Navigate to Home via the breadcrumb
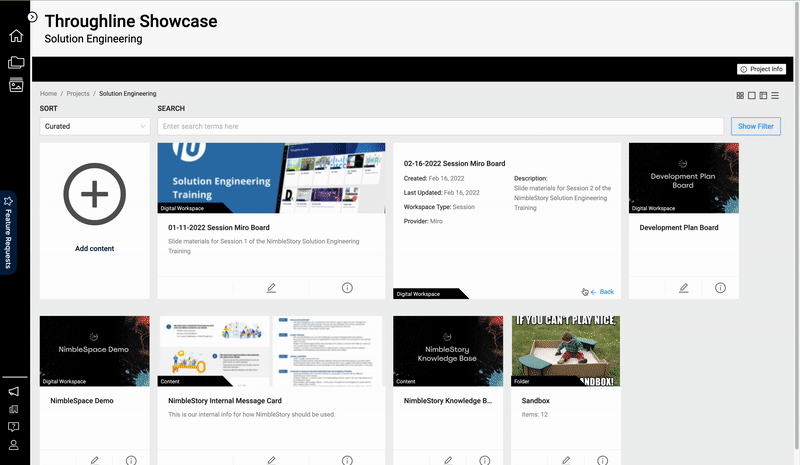The height and width of the screenshot is (465, 800). [48, 93]
